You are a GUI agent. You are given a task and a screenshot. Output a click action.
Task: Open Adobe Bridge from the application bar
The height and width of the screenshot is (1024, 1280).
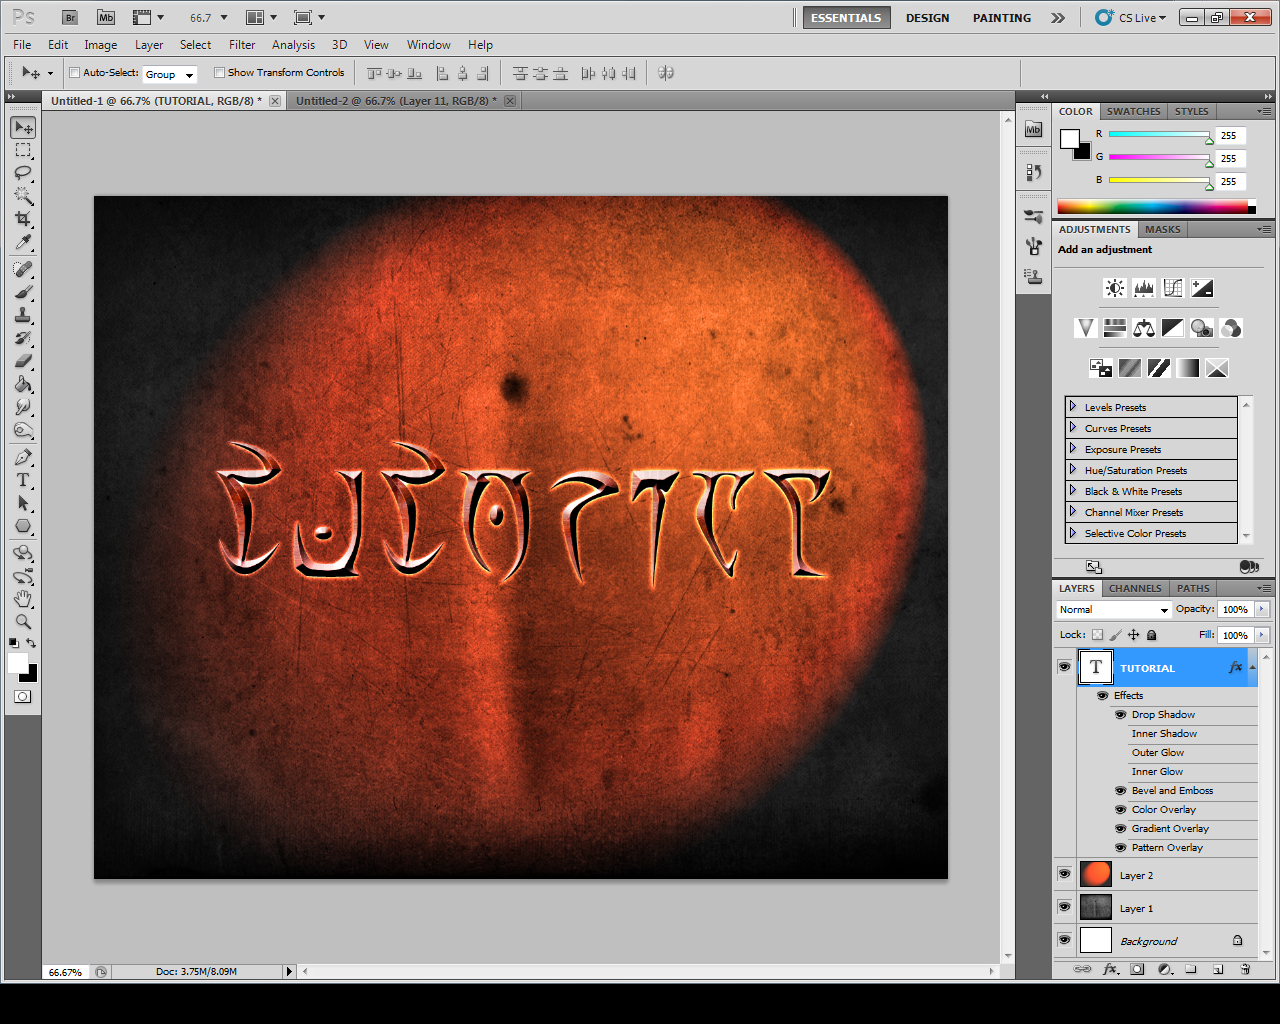(69, 17)
